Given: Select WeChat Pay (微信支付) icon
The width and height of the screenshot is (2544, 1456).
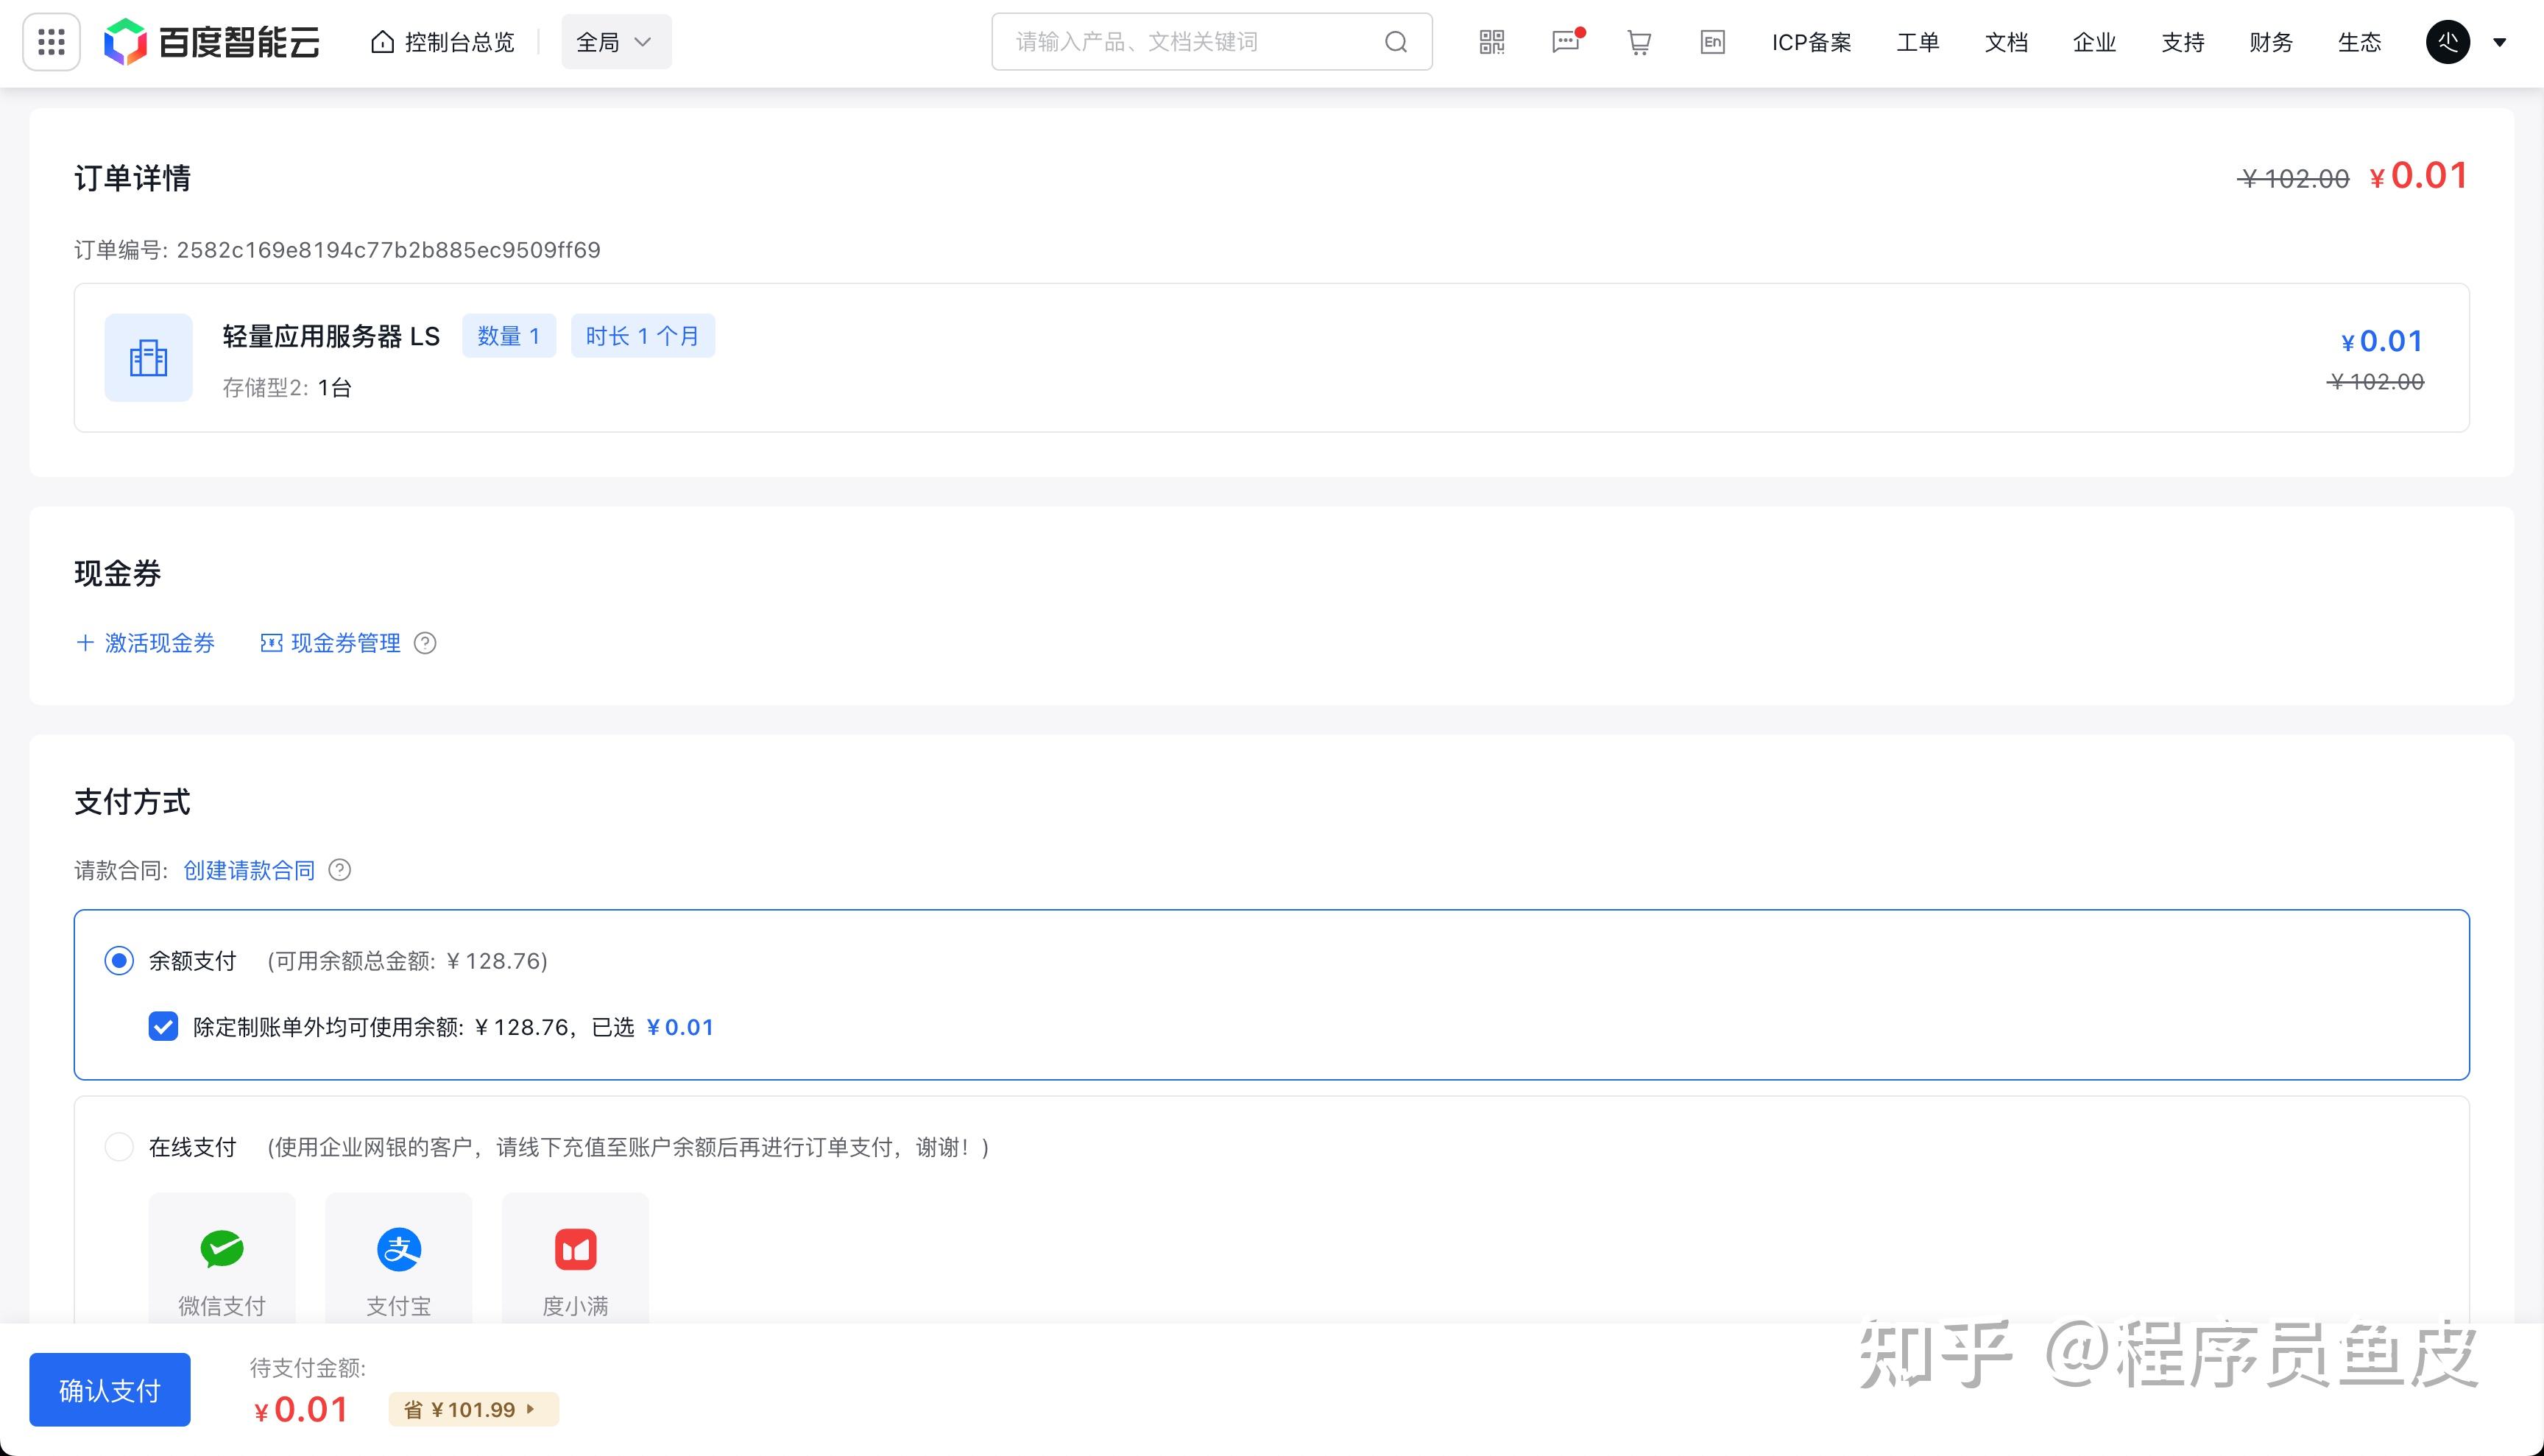Looking at the screenshot, I should coord(222,1249).
